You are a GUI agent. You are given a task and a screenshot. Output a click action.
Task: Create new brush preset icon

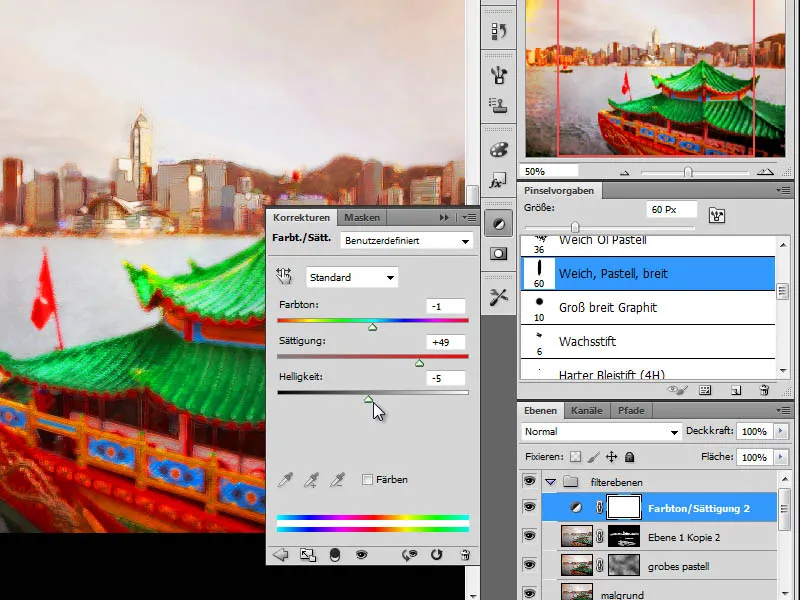[x=736, y=390]
